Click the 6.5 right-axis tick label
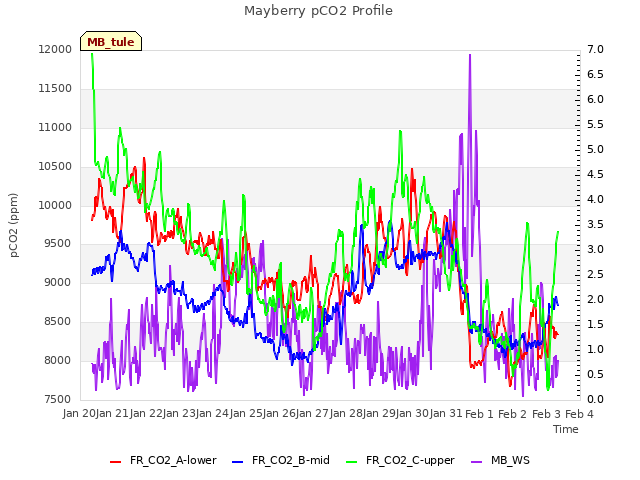 click(595, 74)
